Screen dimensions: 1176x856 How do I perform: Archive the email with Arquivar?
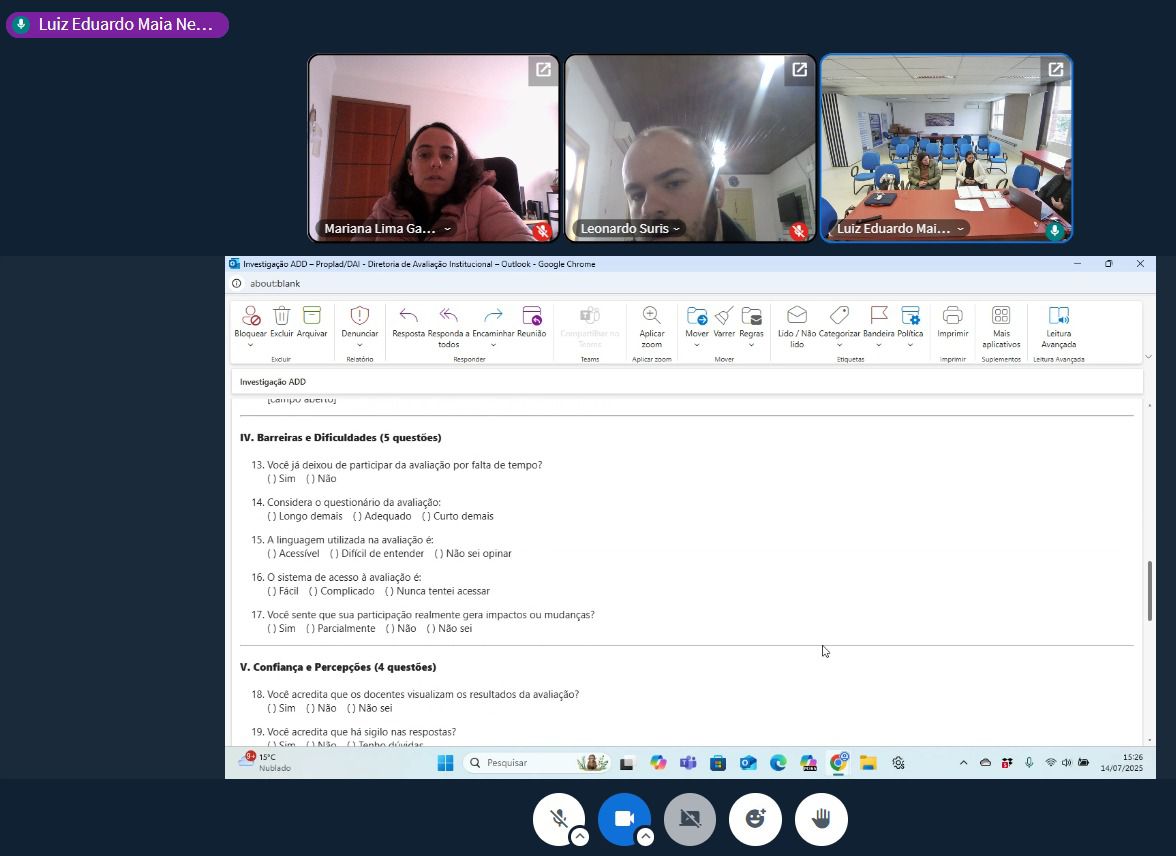coord(312,317)
